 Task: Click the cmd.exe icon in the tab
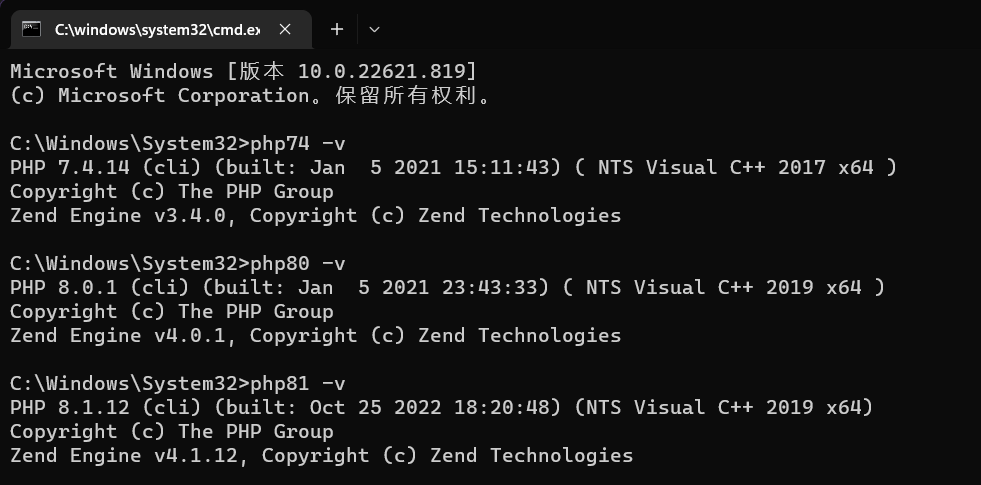(x=31, y=29)
